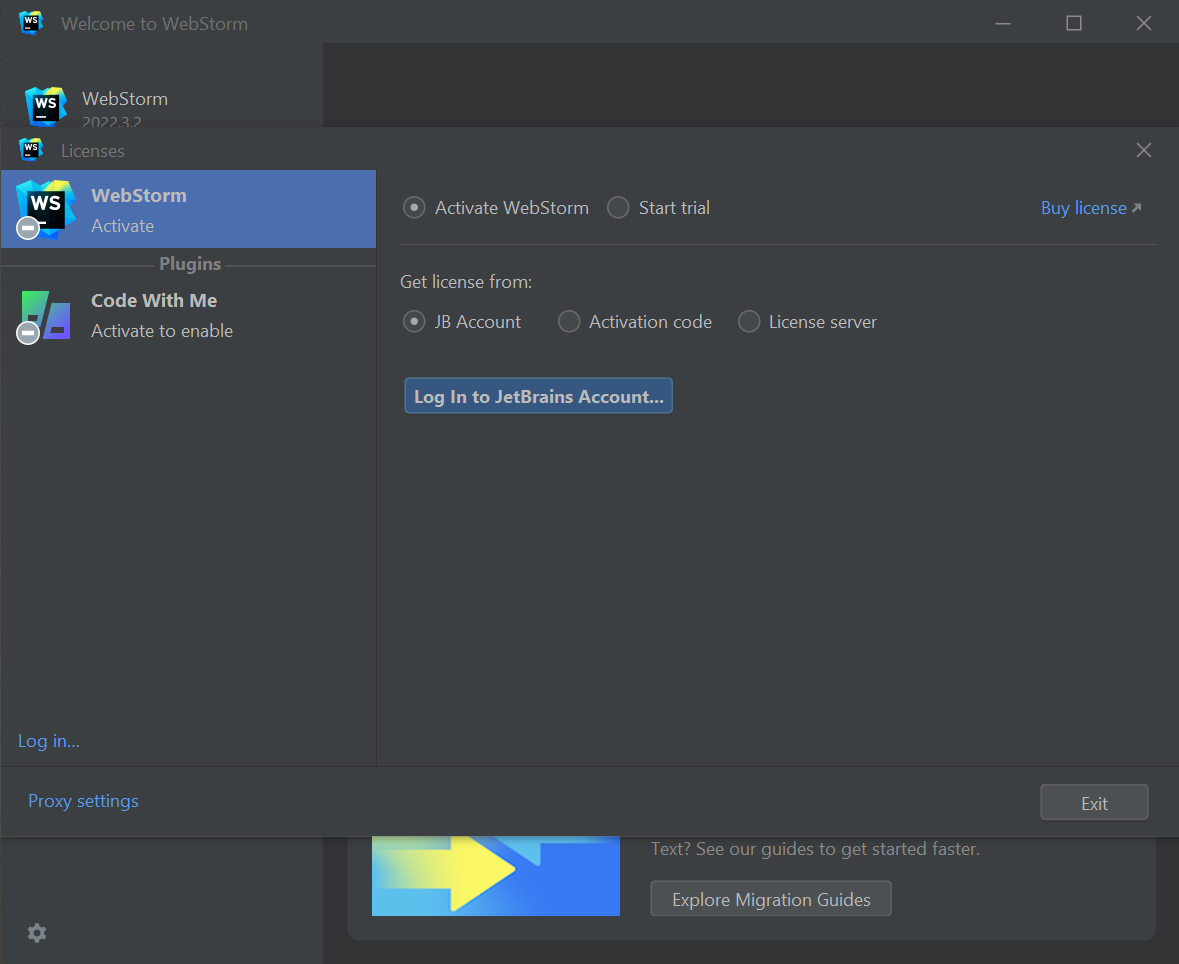Screen dimensions: 1179x964
Task: Close the Licenses dialog
Action: 1144,150
